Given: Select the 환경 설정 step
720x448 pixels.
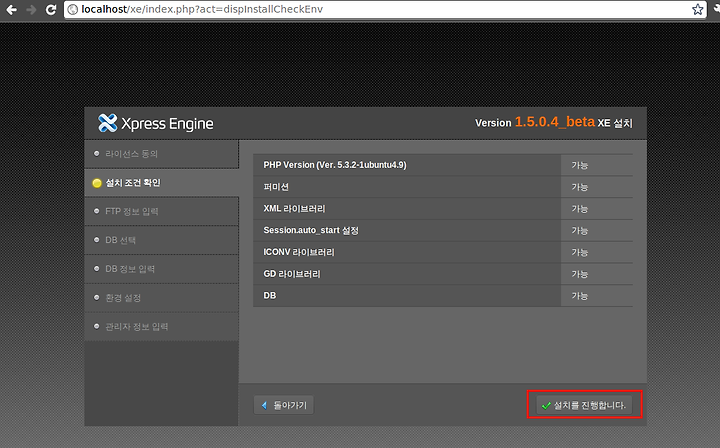Looking at the screenshot, I should 162,298.
